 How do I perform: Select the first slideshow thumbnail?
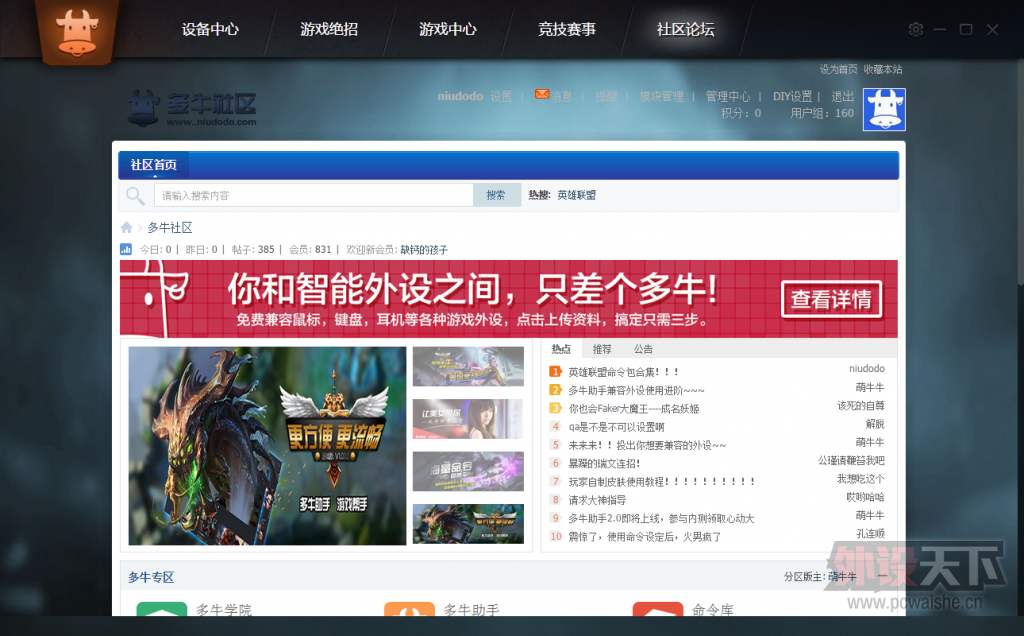point(468,366)
